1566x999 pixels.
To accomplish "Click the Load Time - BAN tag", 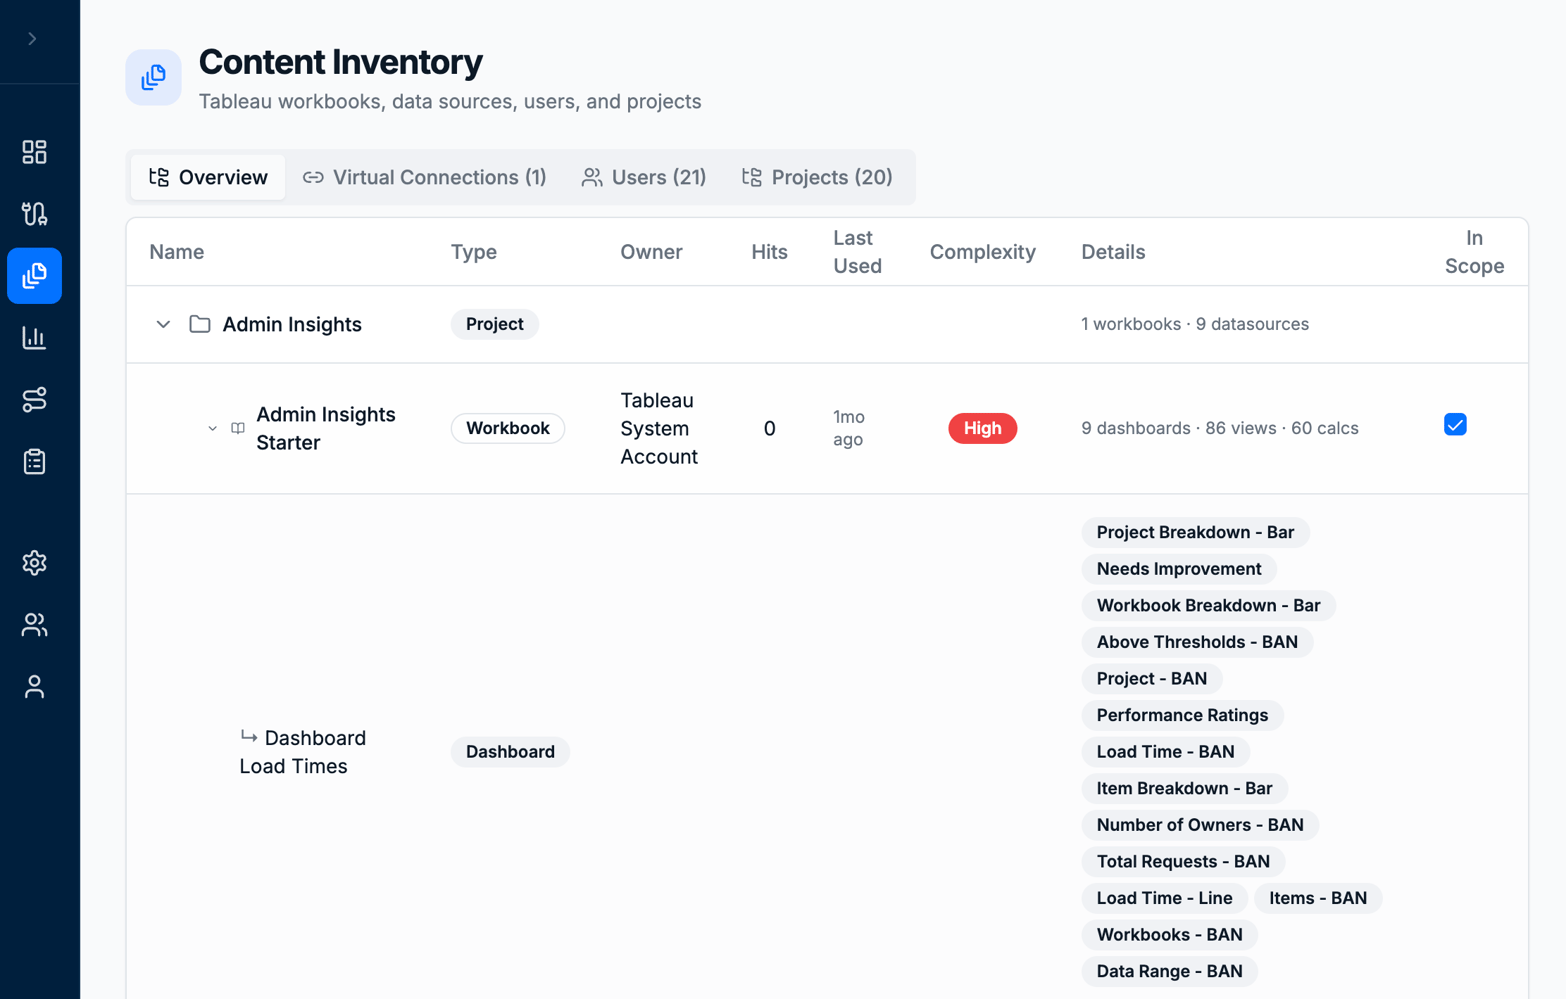I will 1165,752.
